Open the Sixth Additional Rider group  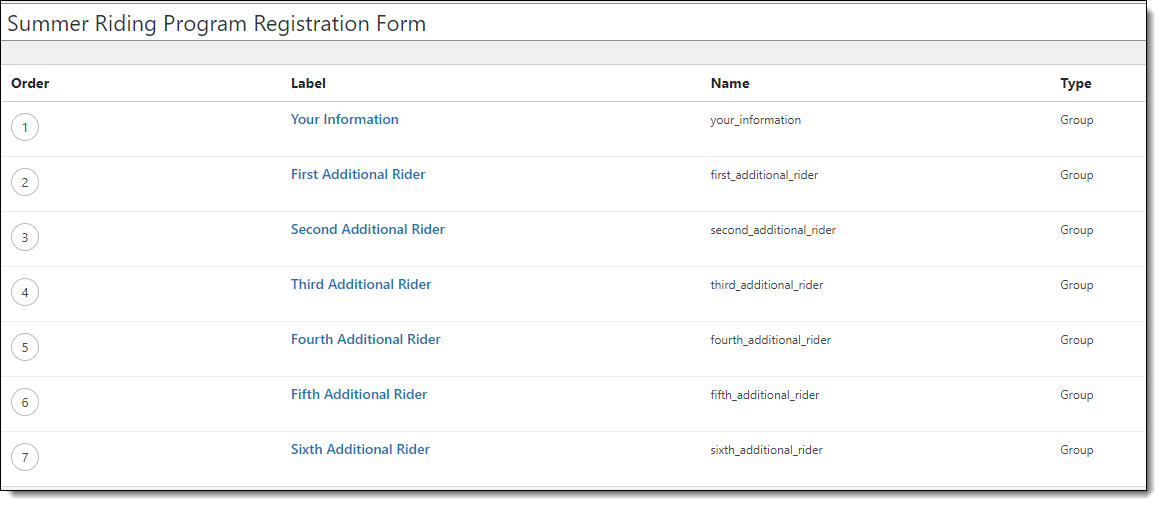[360, 449]
